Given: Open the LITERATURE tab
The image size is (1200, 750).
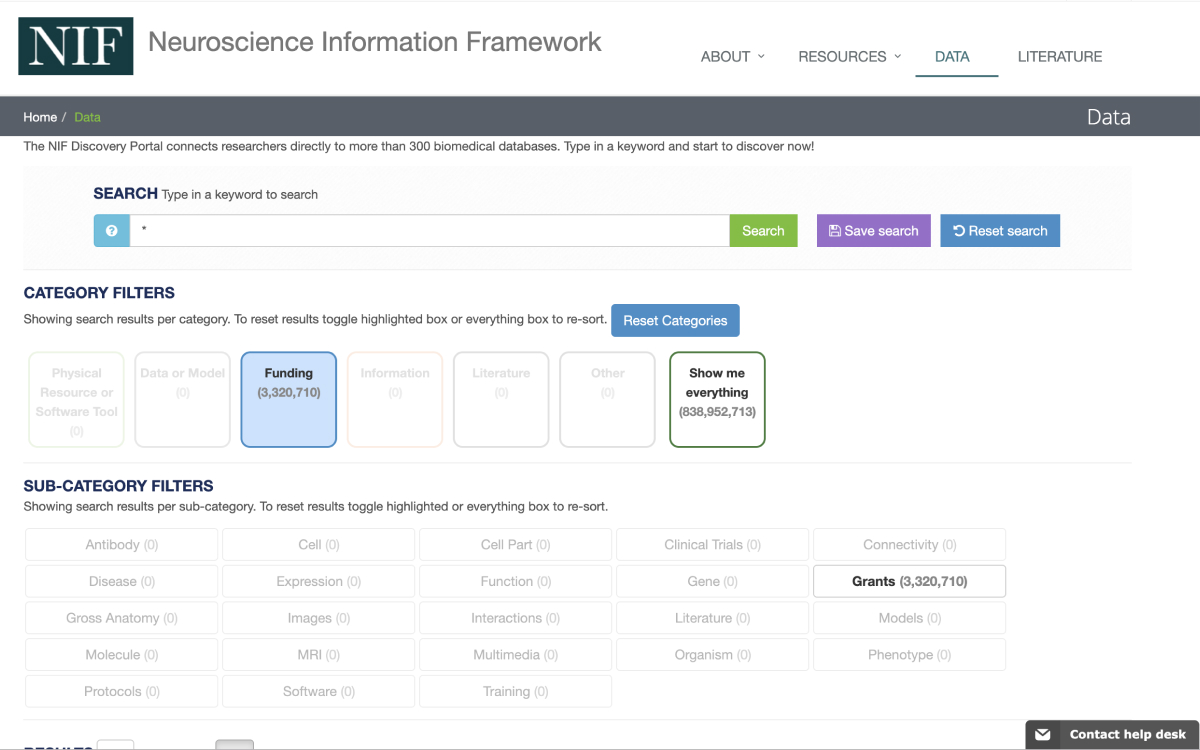Looking at the screenshot, I should (1059, 57).
